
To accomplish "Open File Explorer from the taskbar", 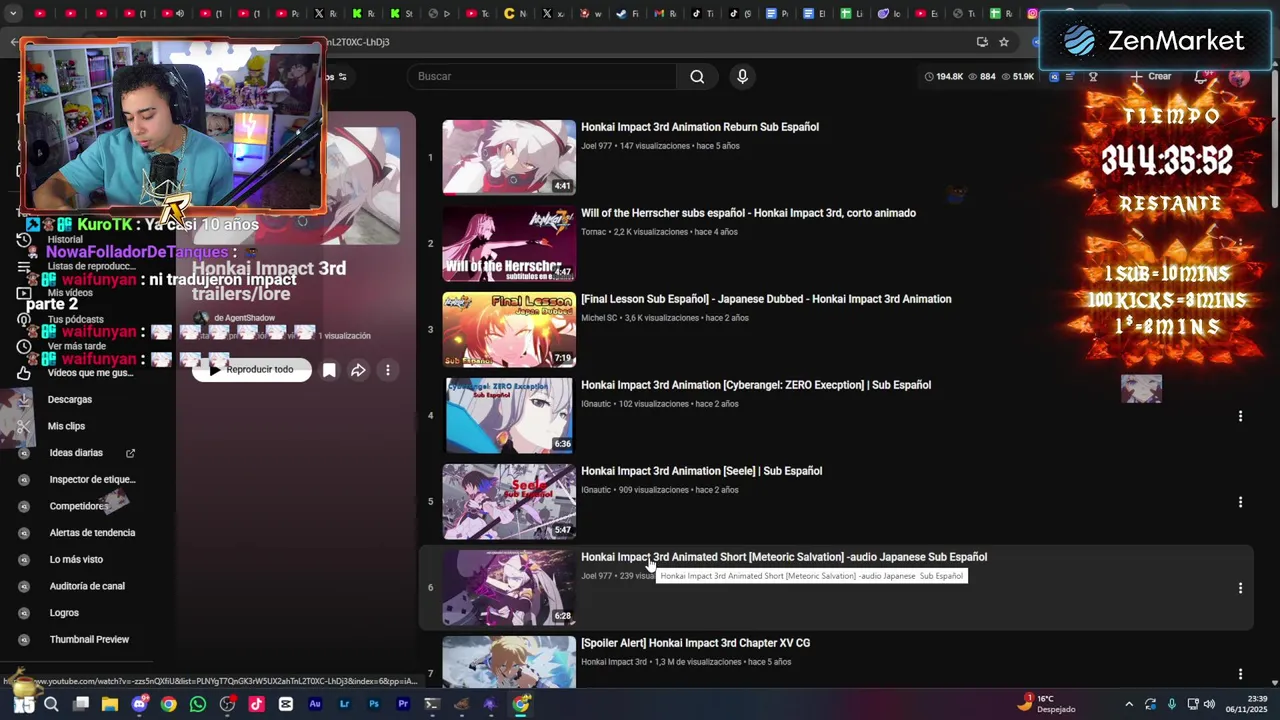I will tap(110, 704).
